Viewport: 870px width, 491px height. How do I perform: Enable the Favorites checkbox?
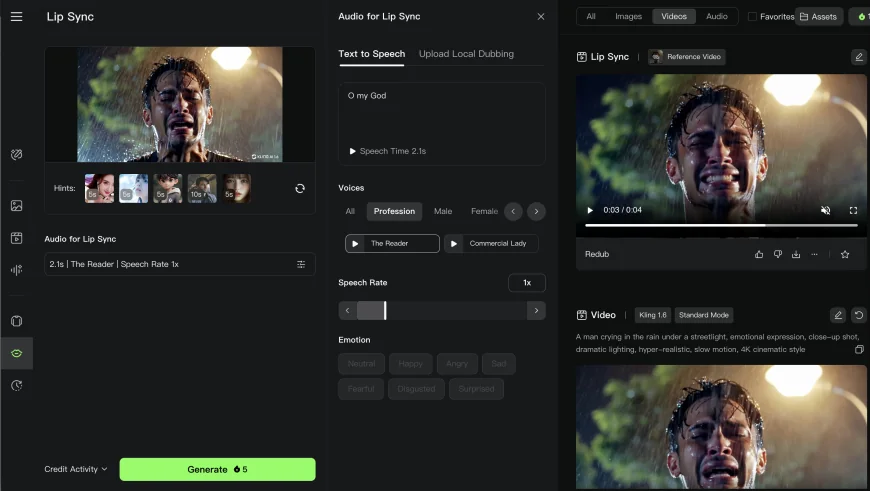pyautogui.click(x=752, y=17)
